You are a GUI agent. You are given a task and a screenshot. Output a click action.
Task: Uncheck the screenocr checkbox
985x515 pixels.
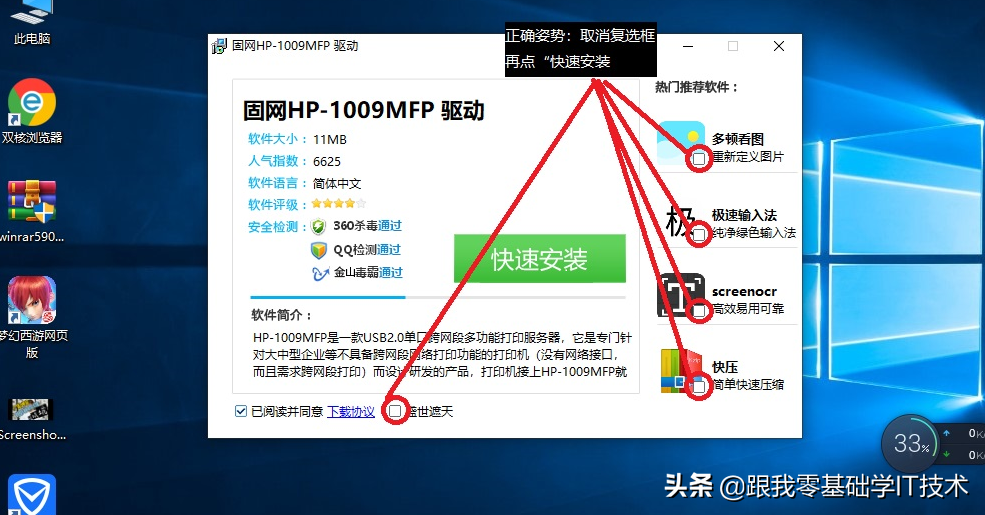point(699,311)
